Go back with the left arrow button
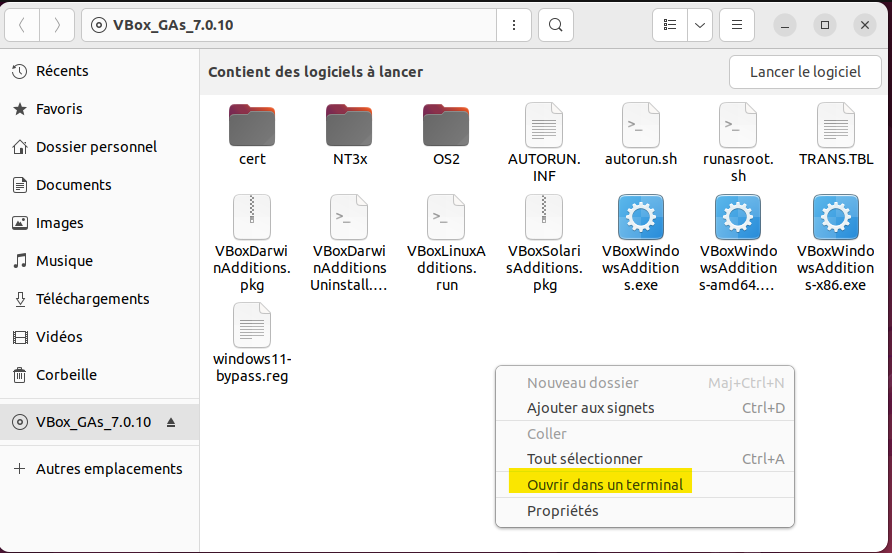The width and height of the screenshot is (892, 553). pyautogui.click(x=22, y=25)
